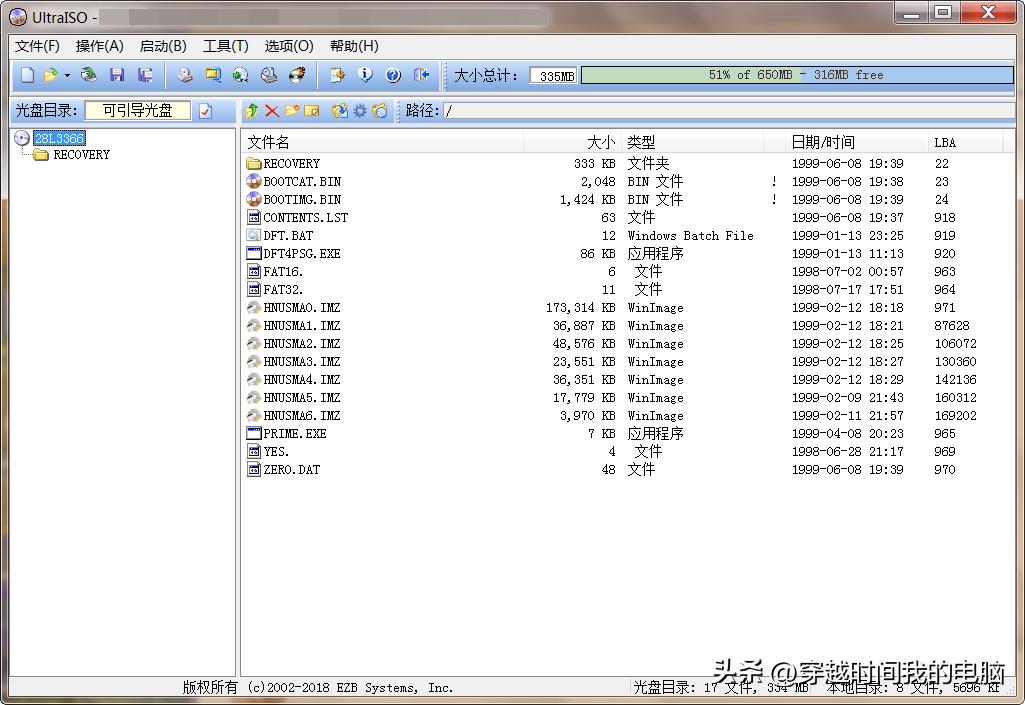1025x705 pixels.
Task: Click the checkmark button beside bootable disc field
Action: coord(205,110)
